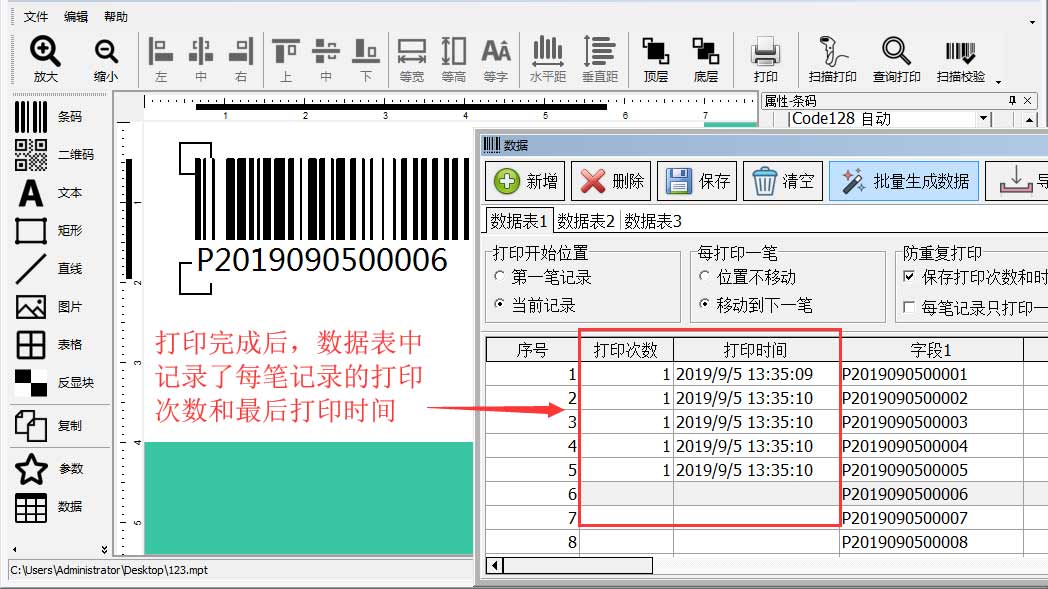Click the 批量生成数据 button
Viewport: 1048px width, 589px height.
click(904, 181)
